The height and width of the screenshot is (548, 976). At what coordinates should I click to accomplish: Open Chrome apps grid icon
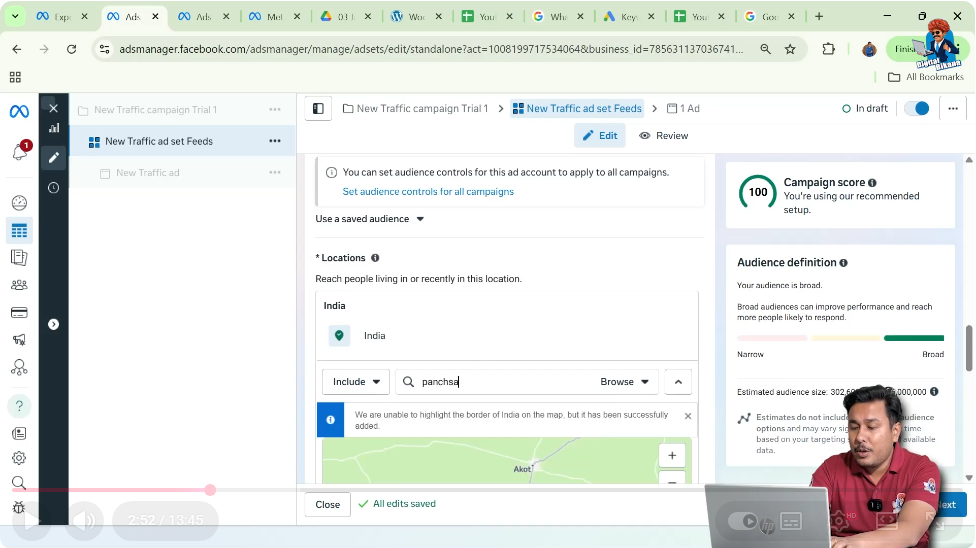tap(15, 77)
